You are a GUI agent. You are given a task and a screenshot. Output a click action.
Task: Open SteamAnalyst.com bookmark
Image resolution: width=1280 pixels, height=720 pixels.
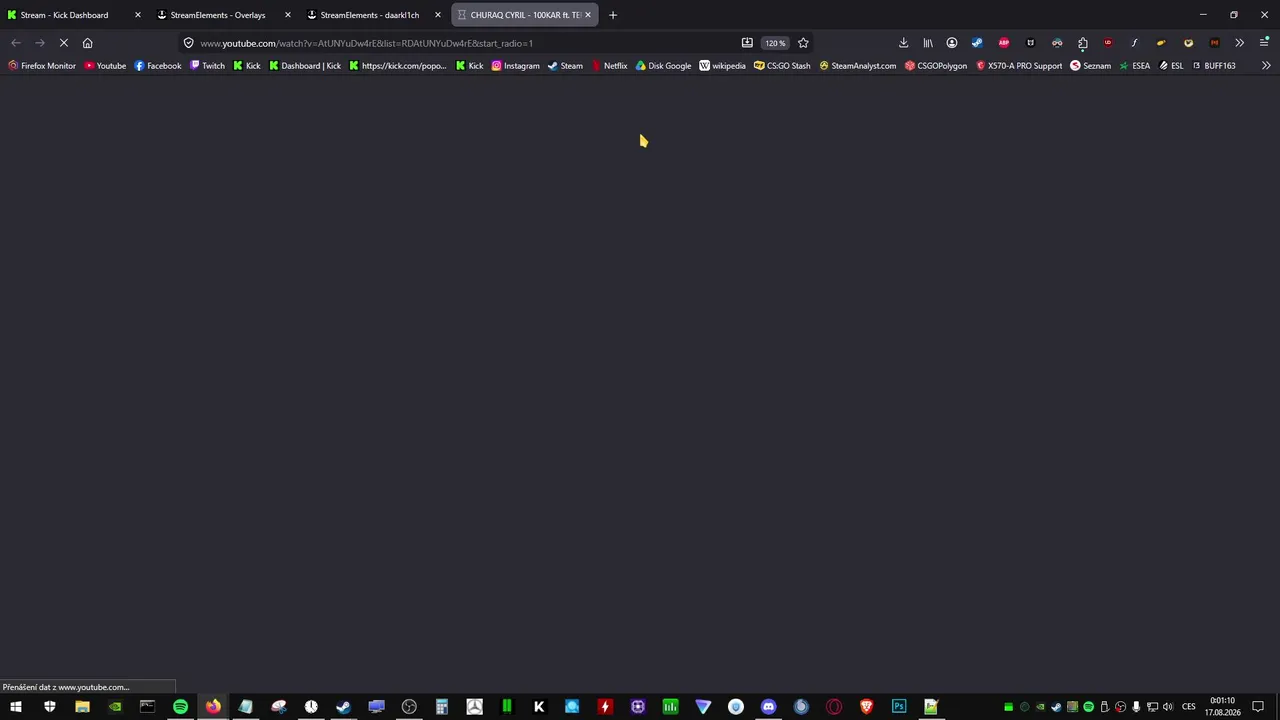click(x=857, y=66)
